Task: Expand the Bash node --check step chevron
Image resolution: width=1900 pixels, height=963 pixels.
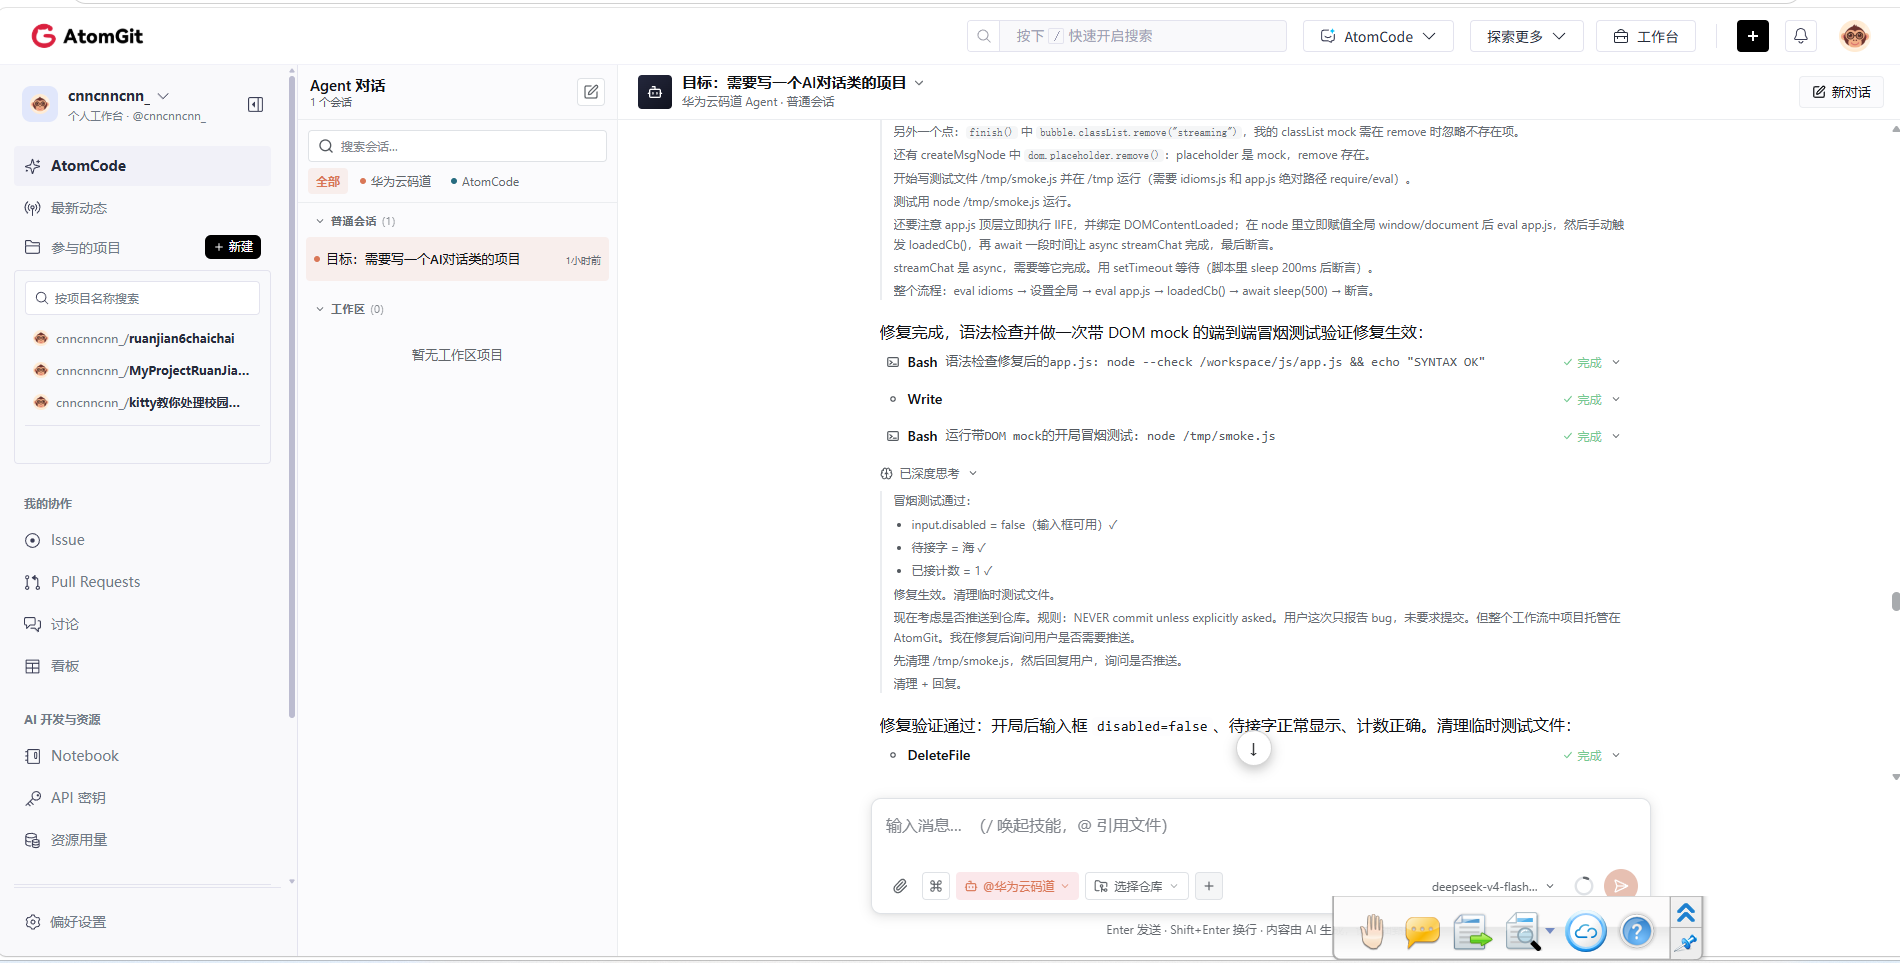Action: [x=1616, y=362]
